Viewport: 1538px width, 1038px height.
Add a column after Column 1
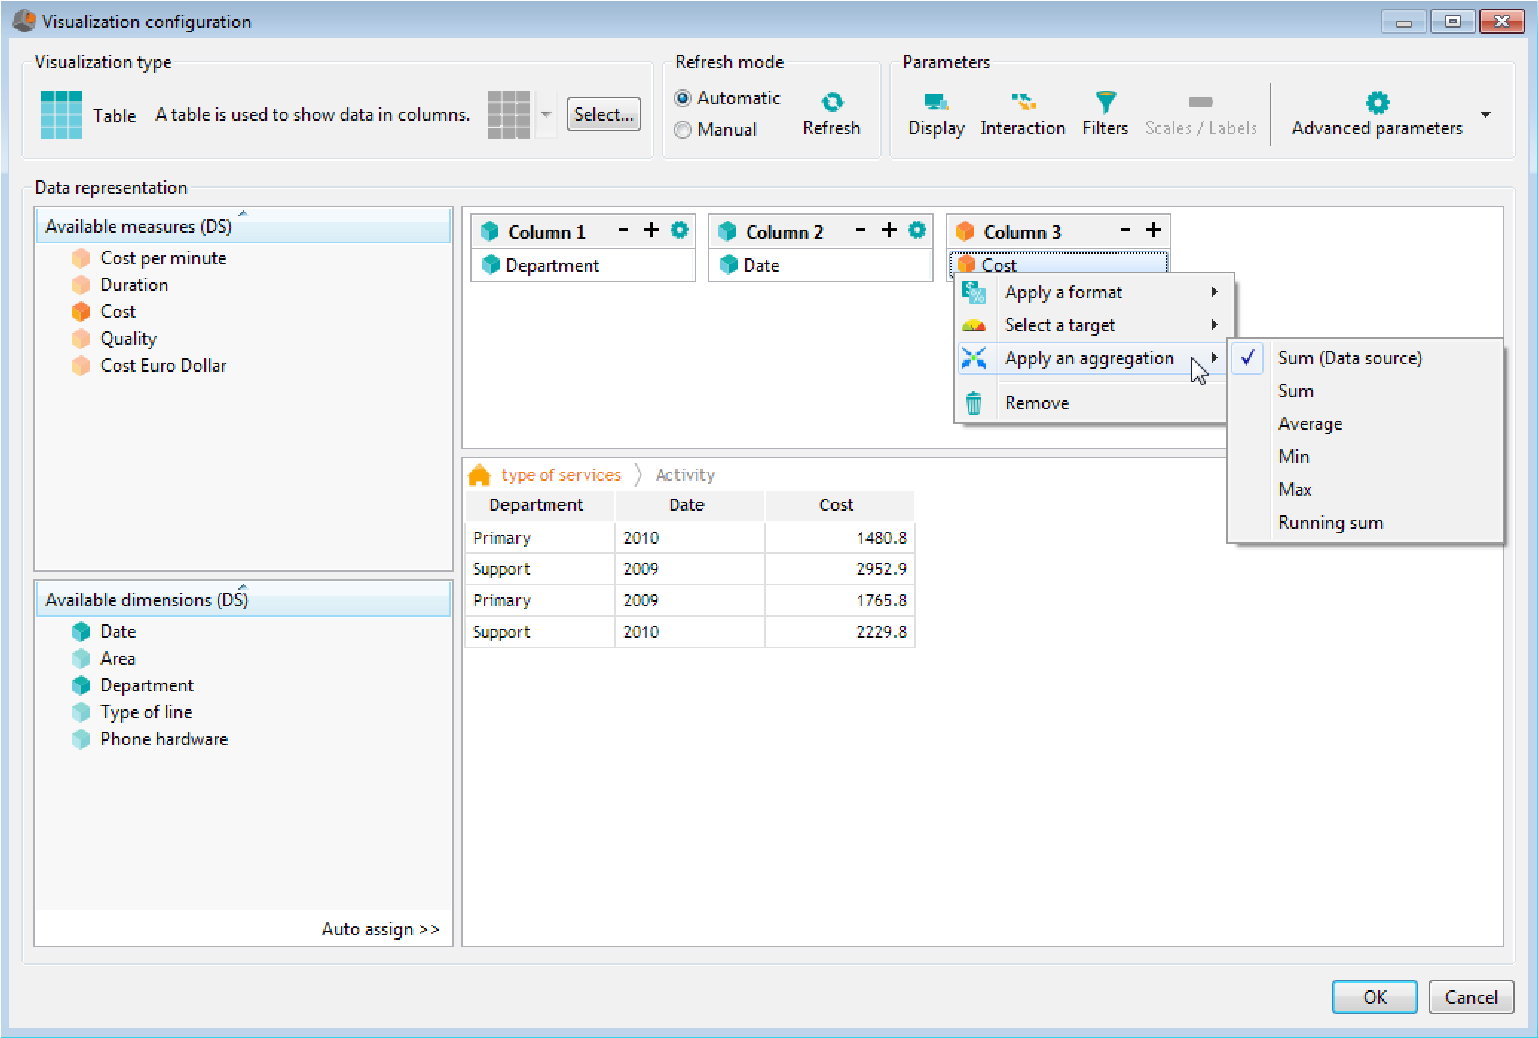(x=651, y=230)
